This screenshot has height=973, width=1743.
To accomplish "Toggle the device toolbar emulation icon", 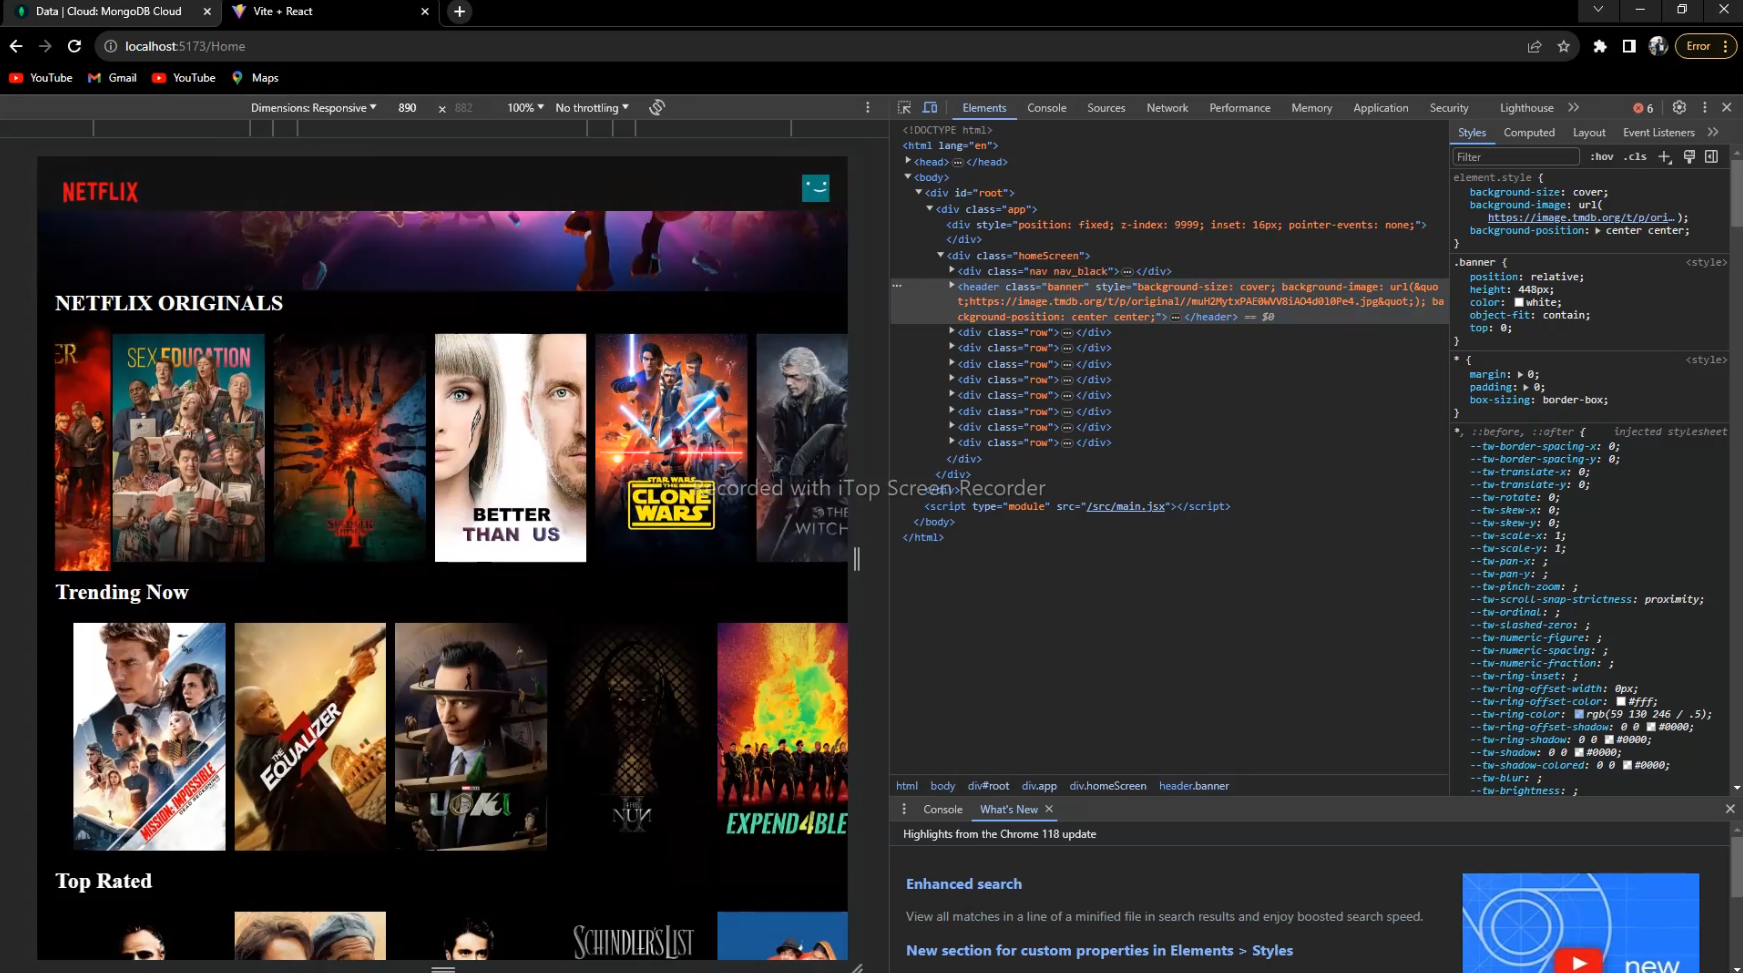I will pos(931,107).
